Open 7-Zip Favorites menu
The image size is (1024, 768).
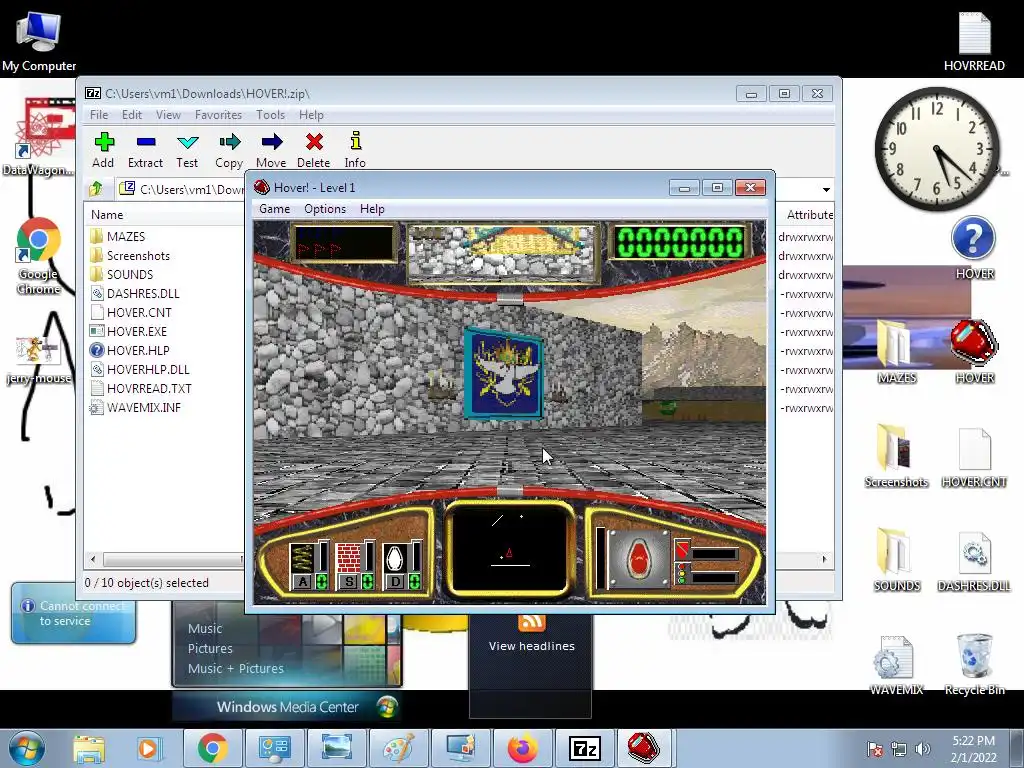point(218,115)
